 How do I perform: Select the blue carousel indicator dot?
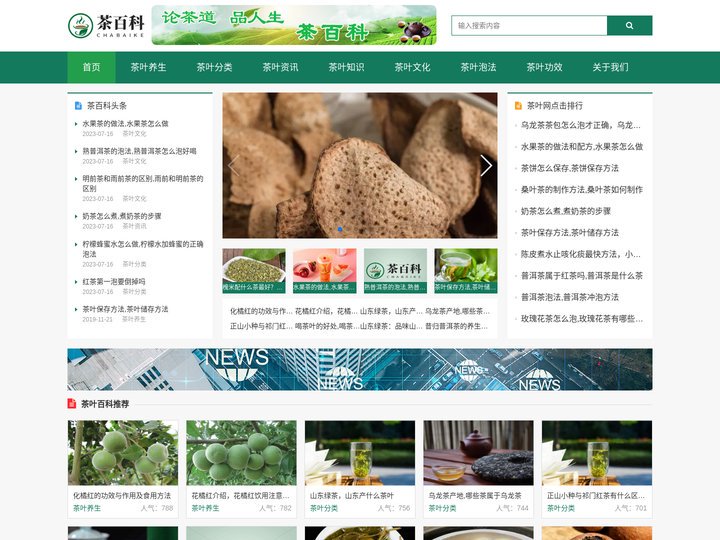(x=340, y=229)
